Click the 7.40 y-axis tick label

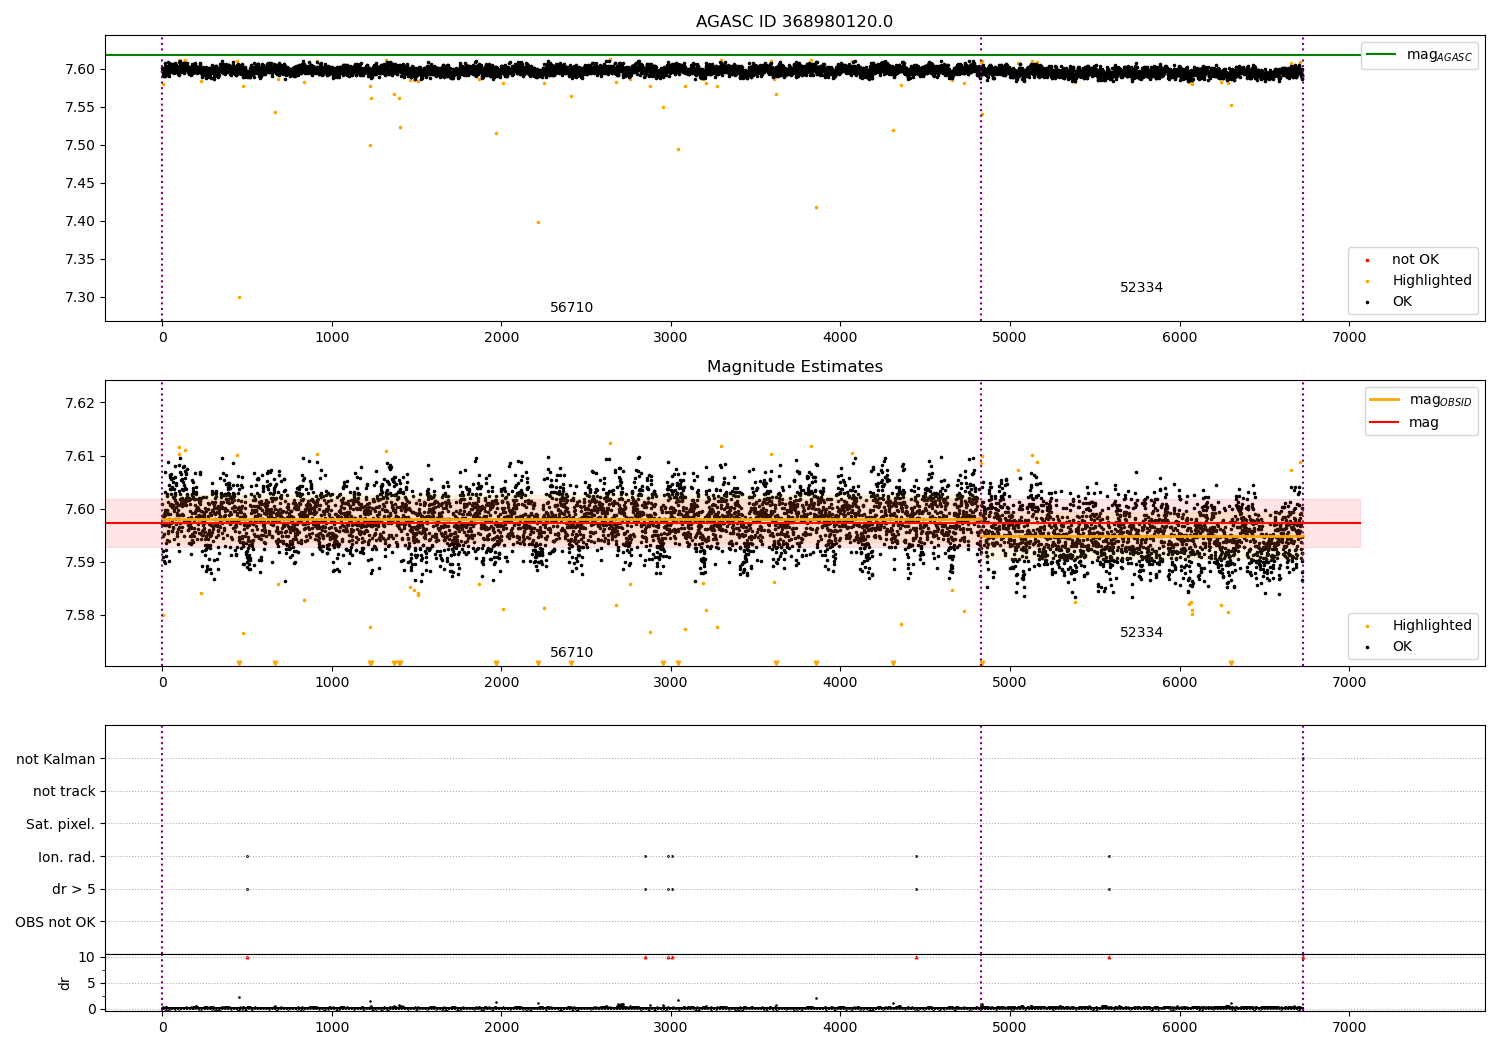79,221
